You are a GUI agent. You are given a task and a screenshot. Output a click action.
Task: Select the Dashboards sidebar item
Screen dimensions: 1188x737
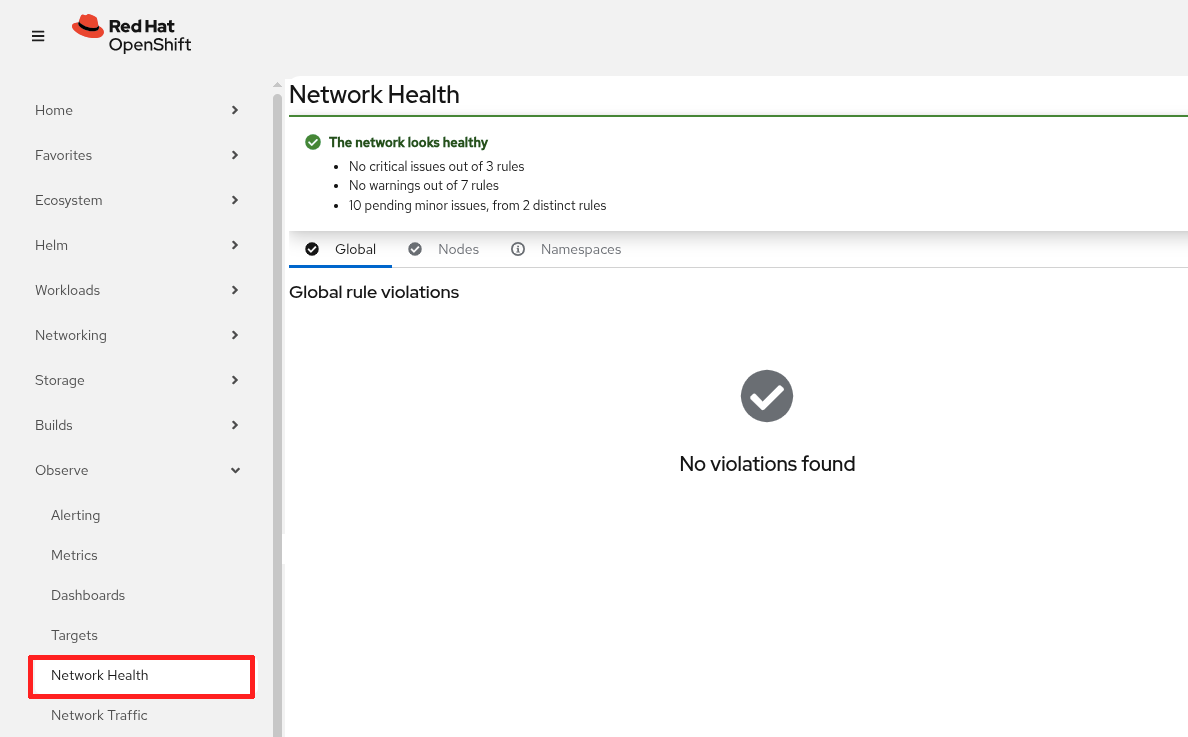pos(87,595)
